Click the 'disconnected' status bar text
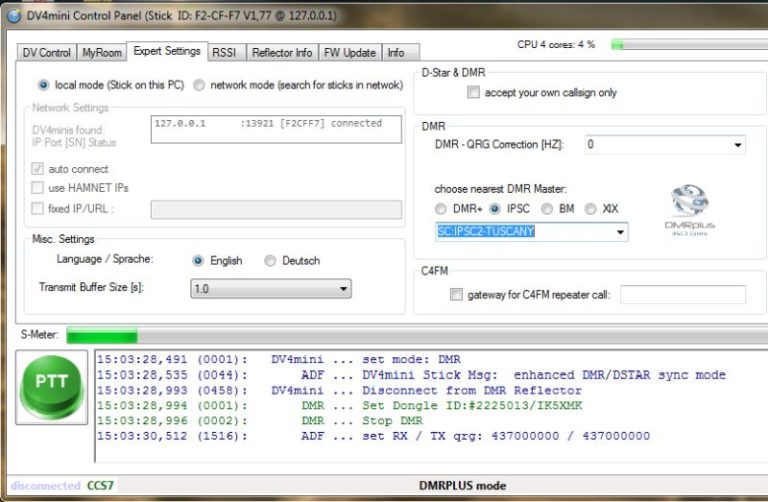768x502 pixels. tap(46, 485)
